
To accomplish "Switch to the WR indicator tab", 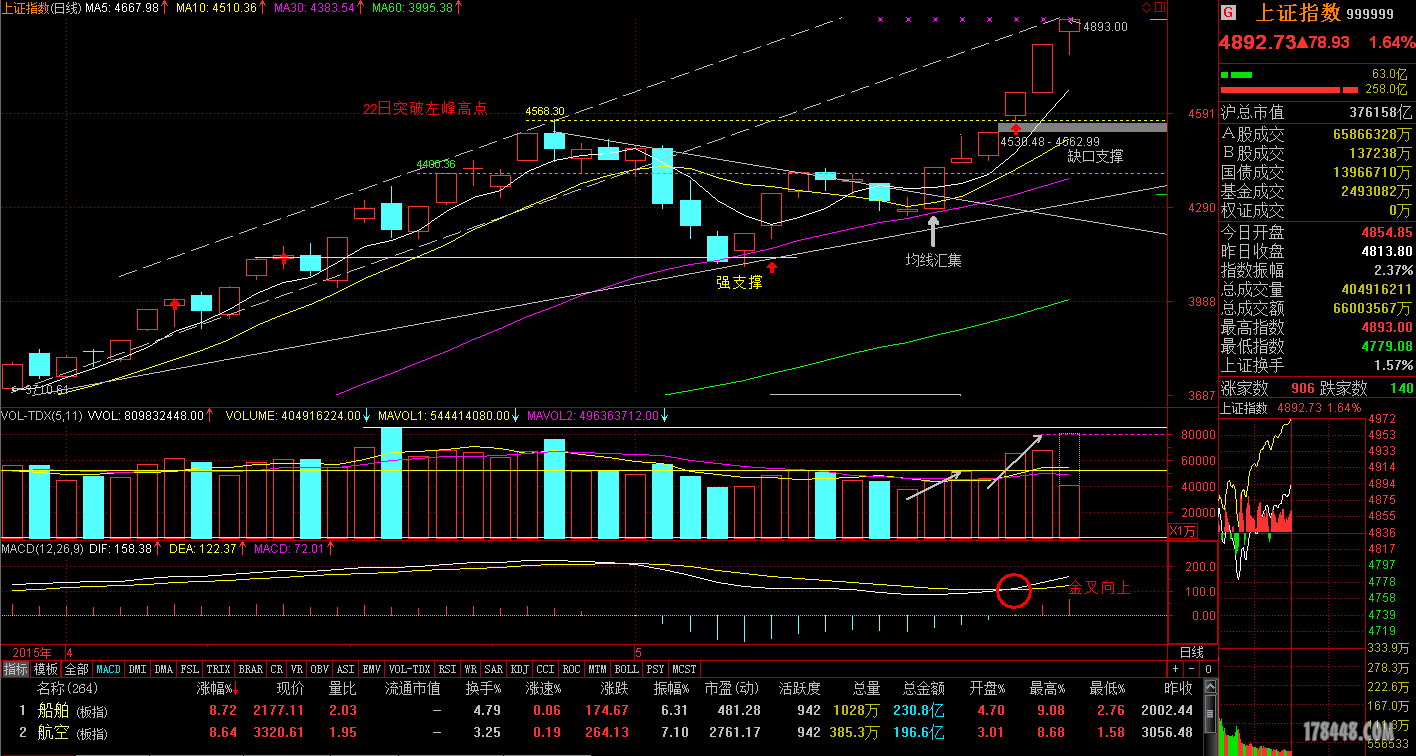I will coord(471,669).
